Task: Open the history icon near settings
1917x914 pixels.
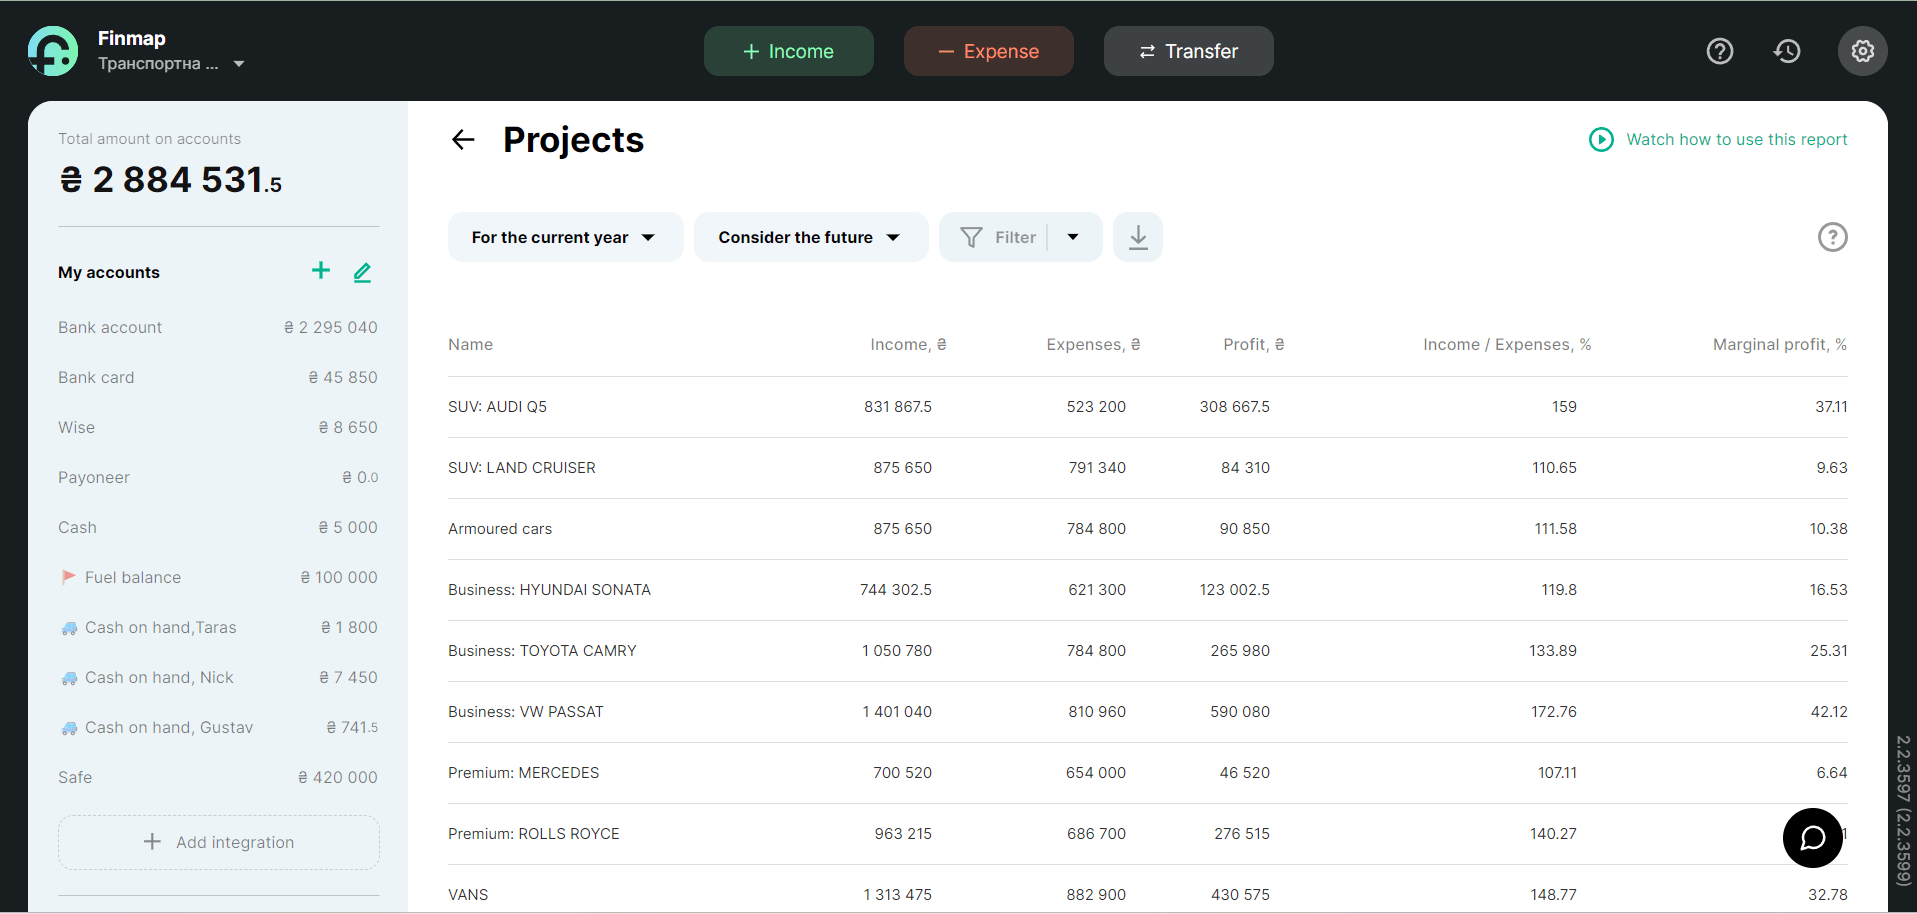Action: pyautogui.click(x=1787, y=51)
